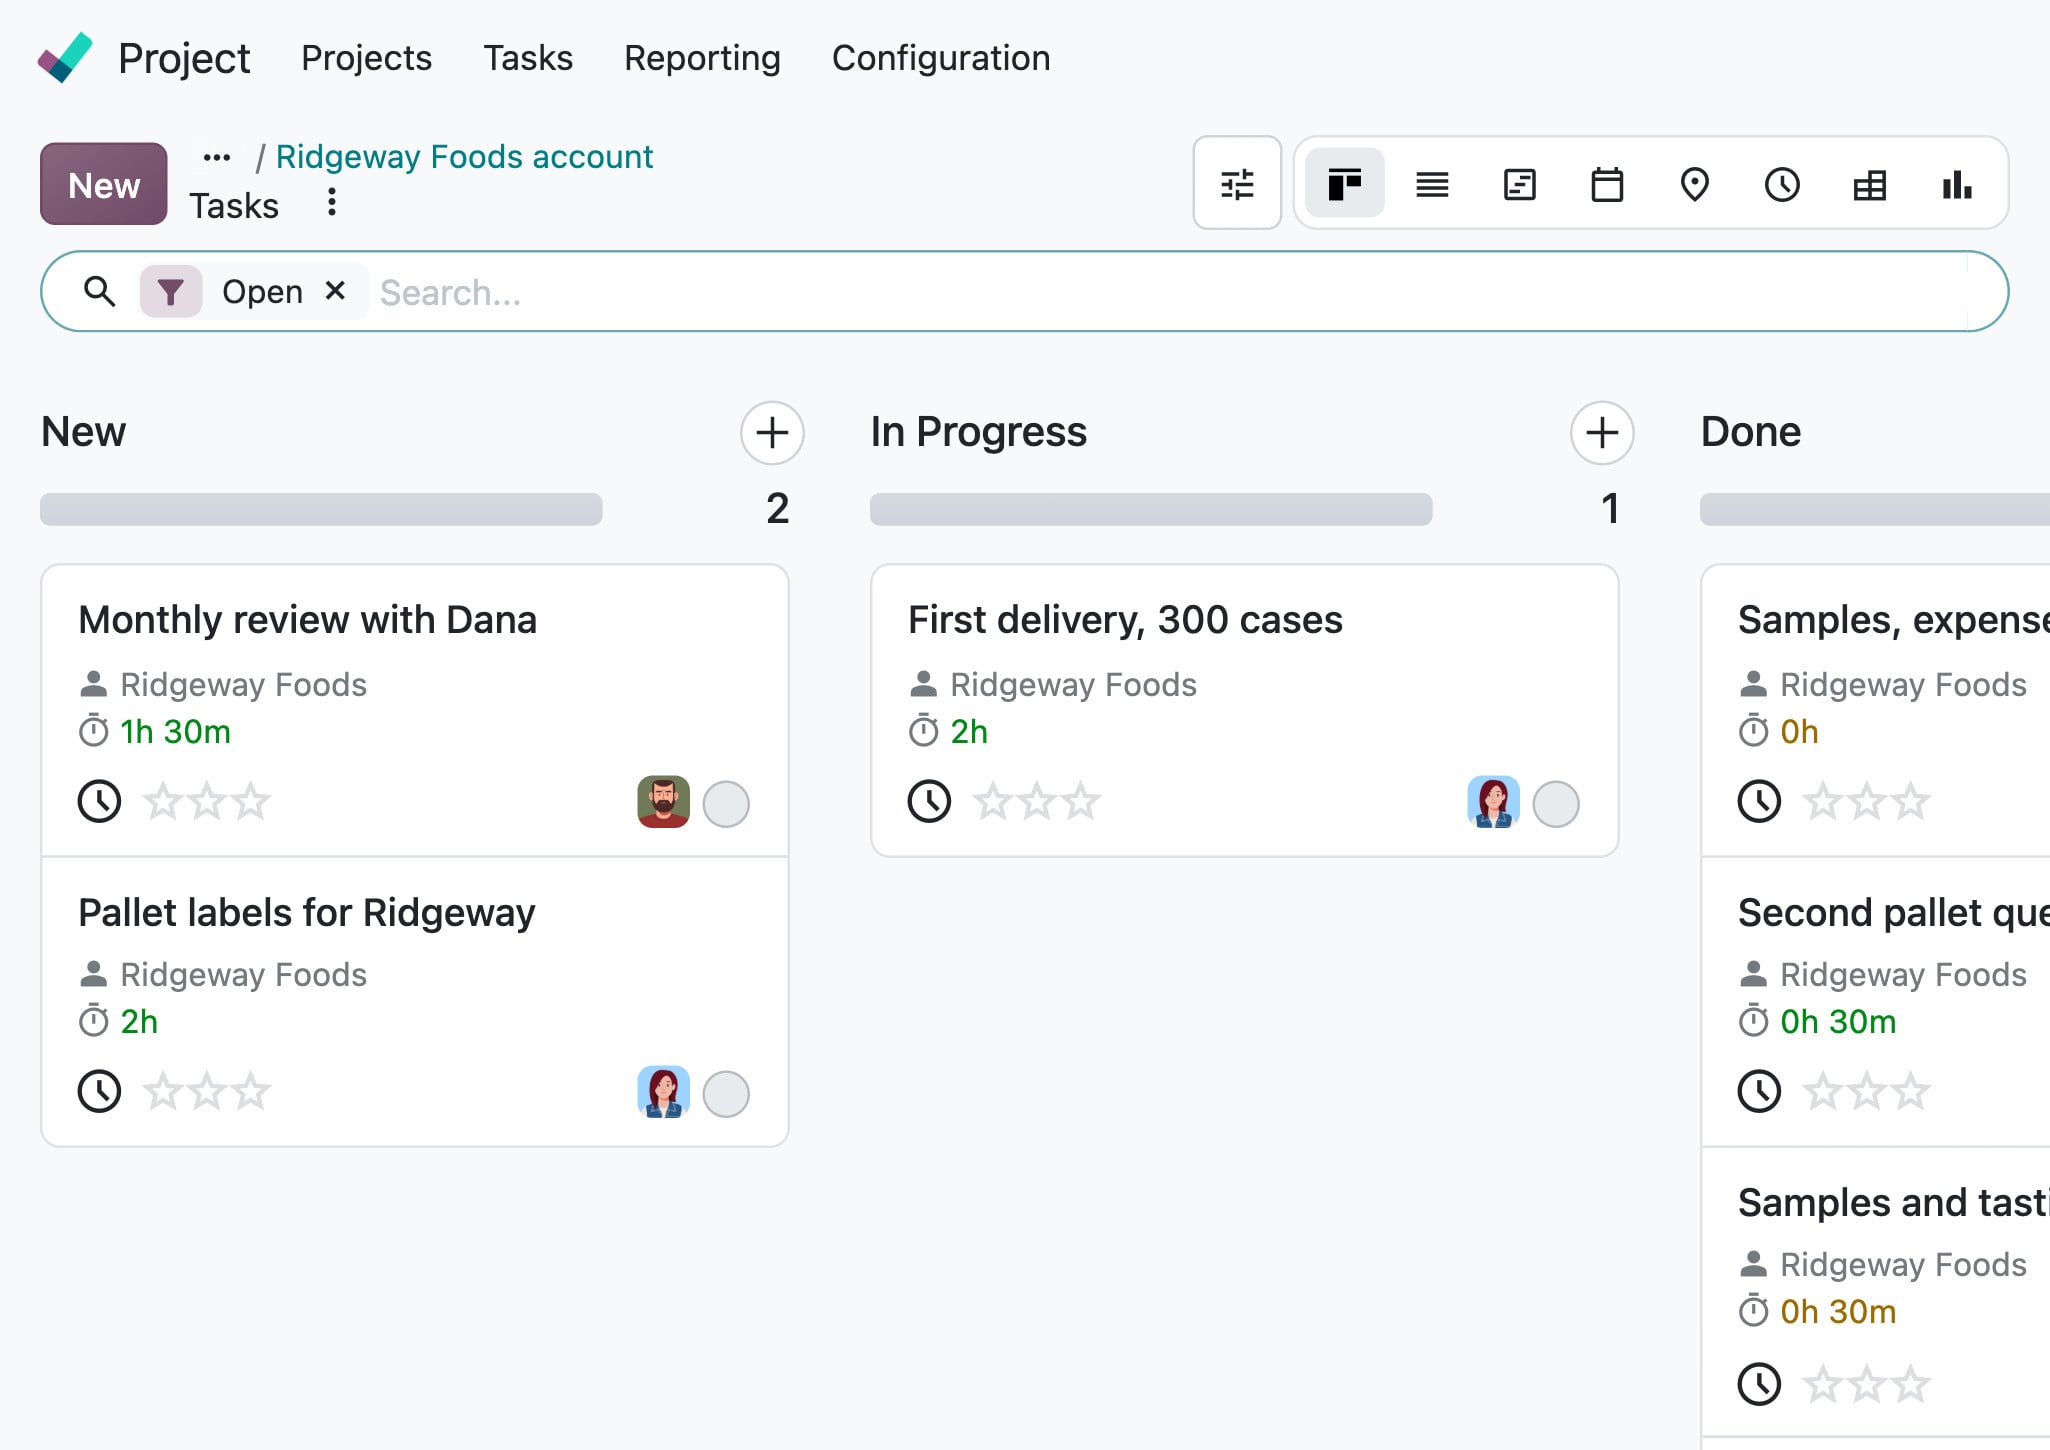Switch to Kanban view
Image resolution: width=2050 pixels, height=1450 pixels.
click(1344, 184)
